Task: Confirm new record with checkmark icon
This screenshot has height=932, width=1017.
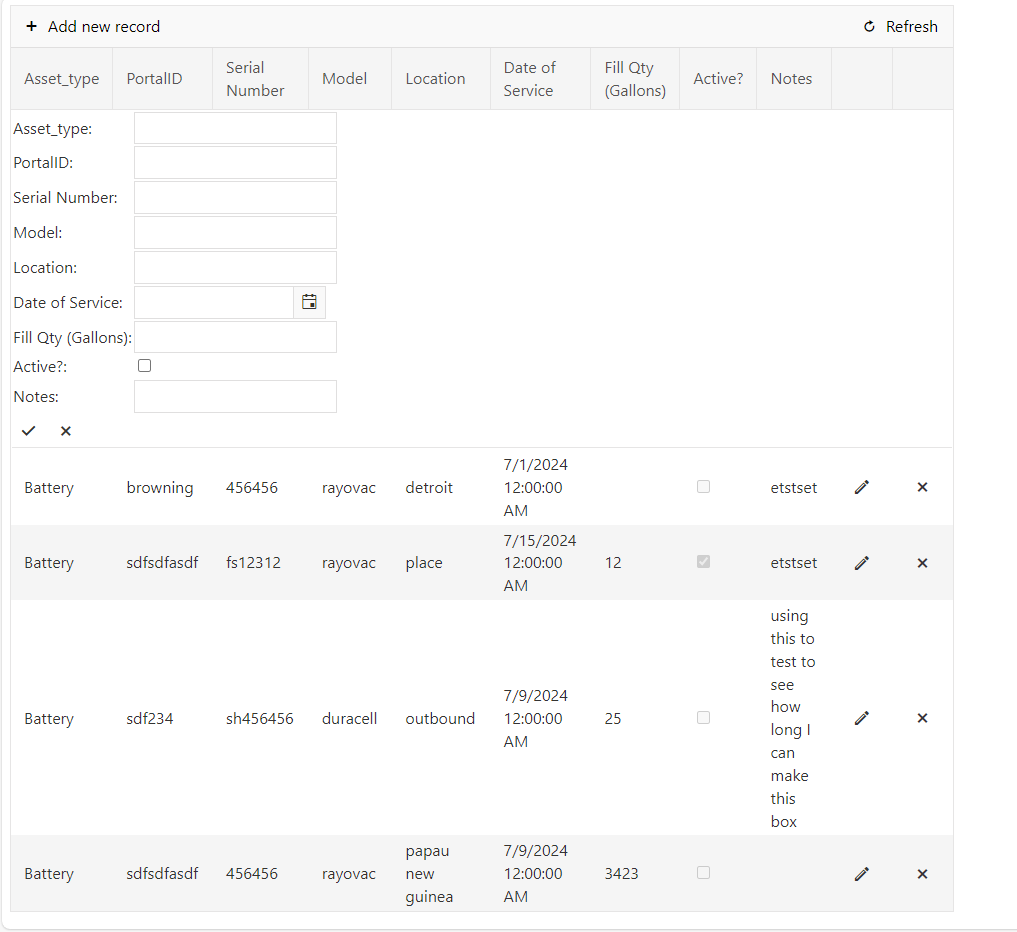Action: tap(29, 431)
